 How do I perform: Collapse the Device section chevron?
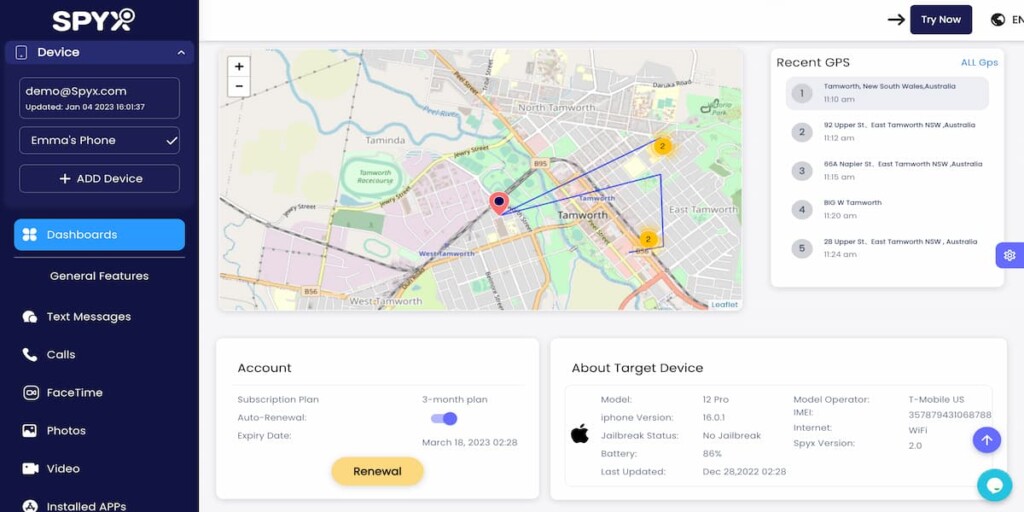[x=181, y=53]
